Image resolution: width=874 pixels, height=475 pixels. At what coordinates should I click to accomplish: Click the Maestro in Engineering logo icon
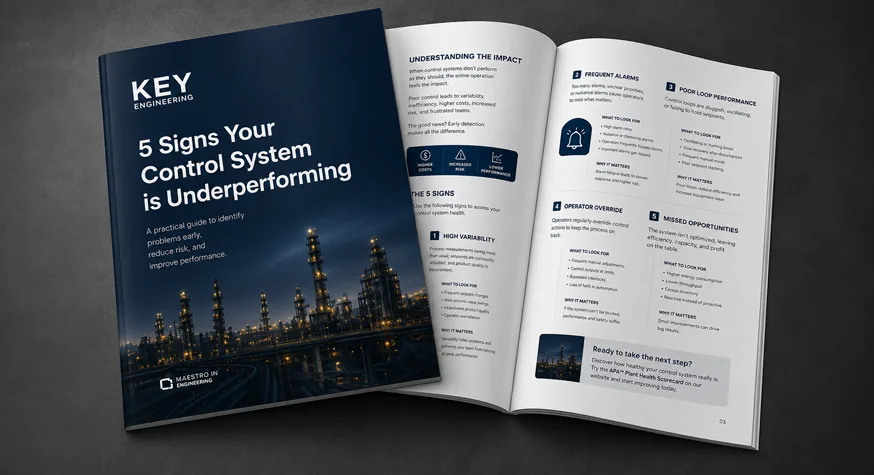click(x=166, y=384)
